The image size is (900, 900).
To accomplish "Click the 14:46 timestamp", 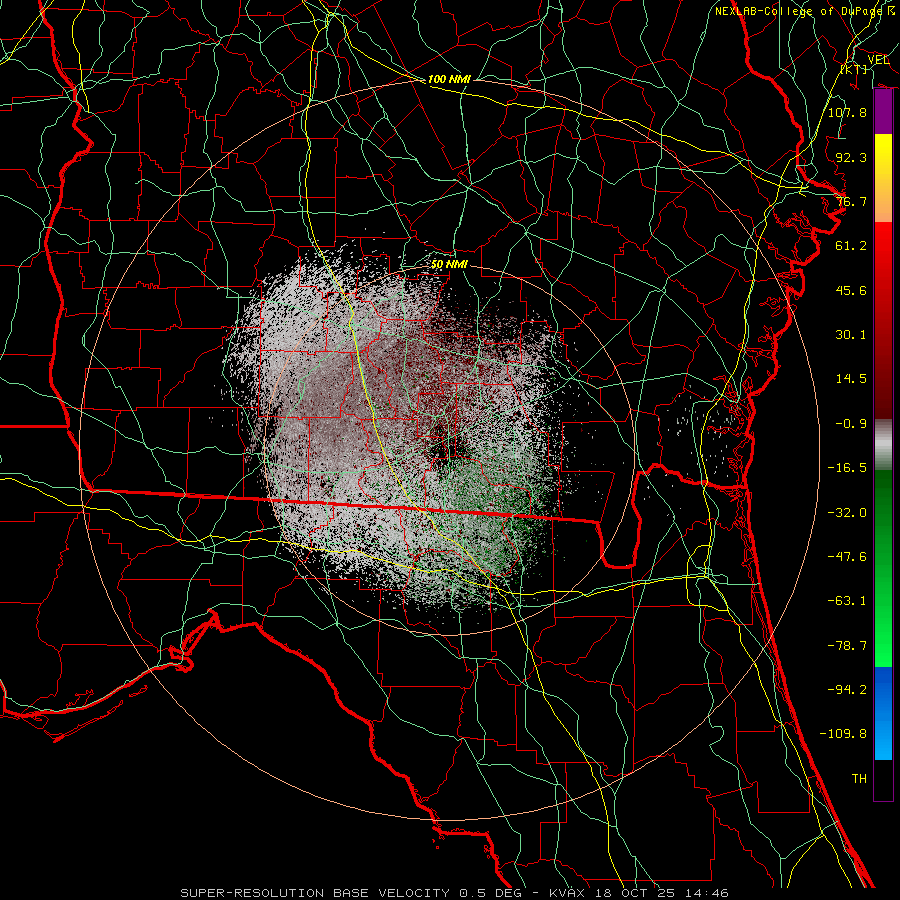I will pyautogui.click(x=705, y=893).
